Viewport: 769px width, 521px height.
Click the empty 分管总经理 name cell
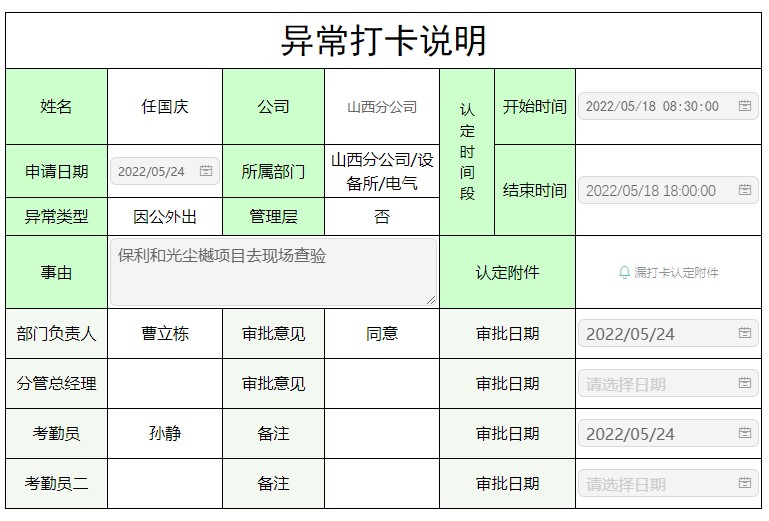click(x=165, y=384)
